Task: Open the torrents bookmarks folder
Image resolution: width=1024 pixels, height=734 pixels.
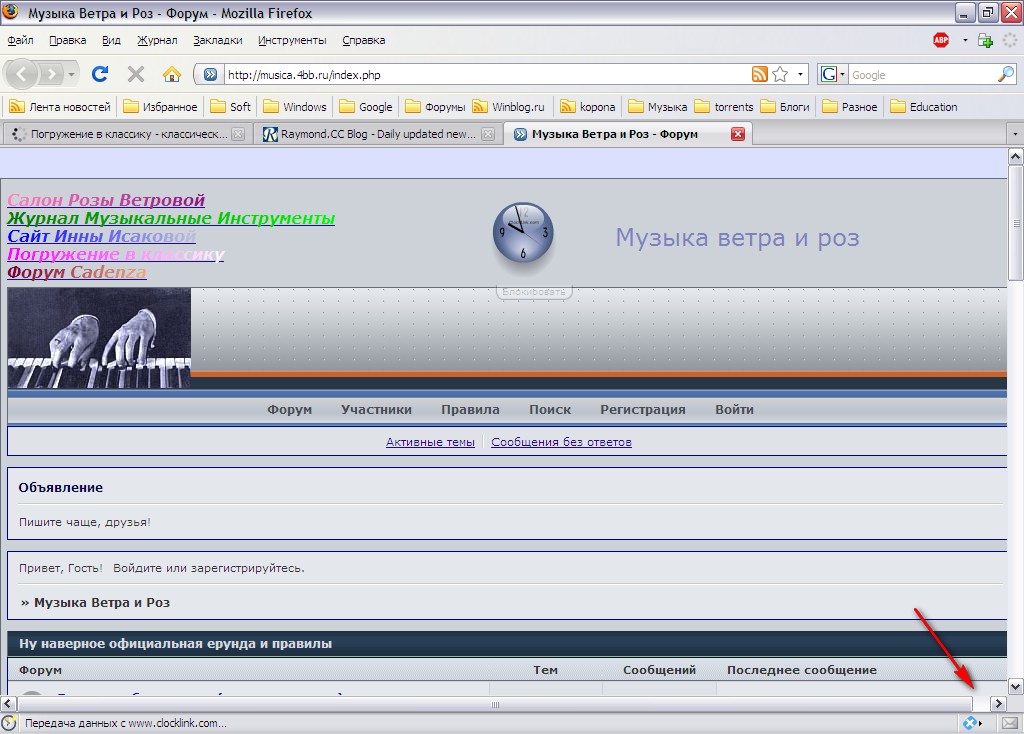Action: click(x=724, y=106)
